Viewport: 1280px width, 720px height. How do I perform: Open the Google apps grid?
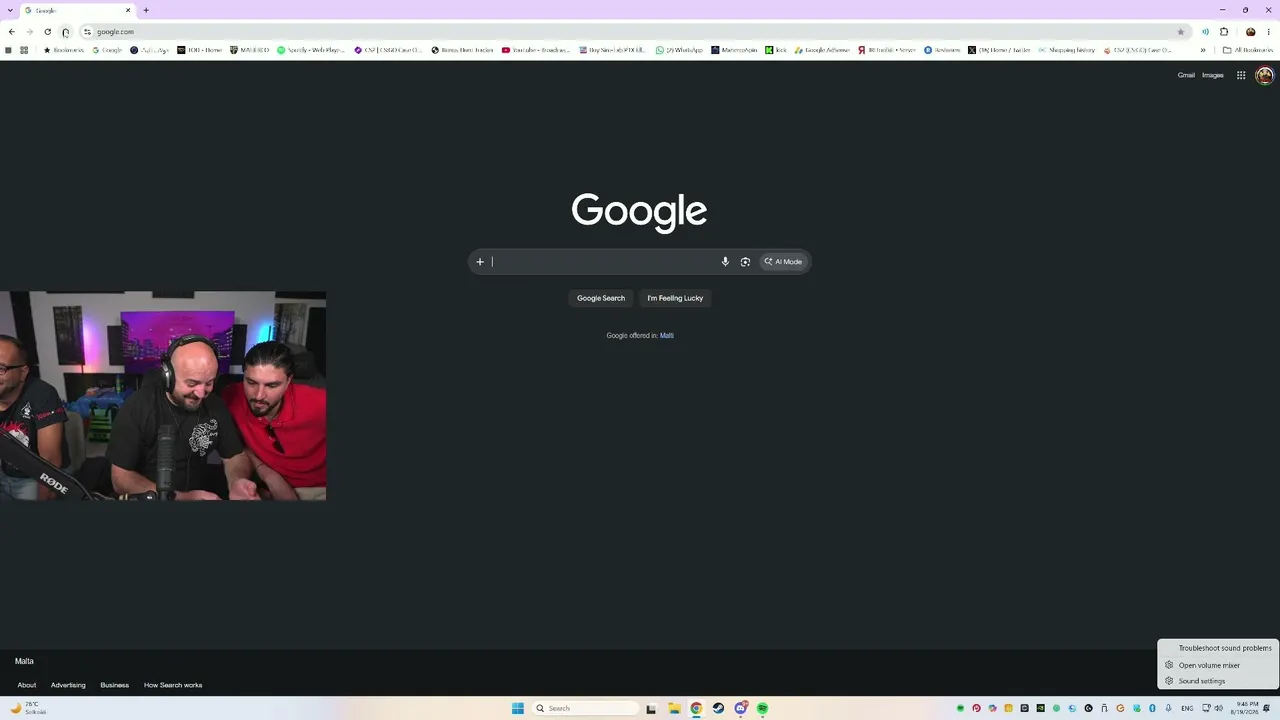pyautogui.click(x=1241, y=75)
